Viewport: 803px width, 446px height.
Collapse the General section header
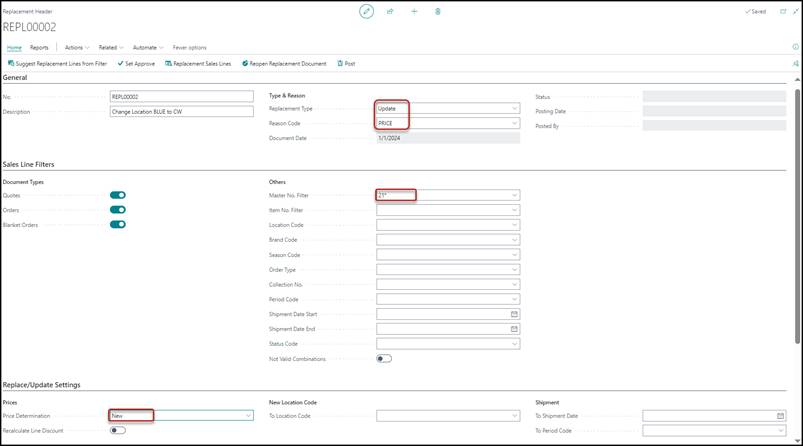coord(15,77)
